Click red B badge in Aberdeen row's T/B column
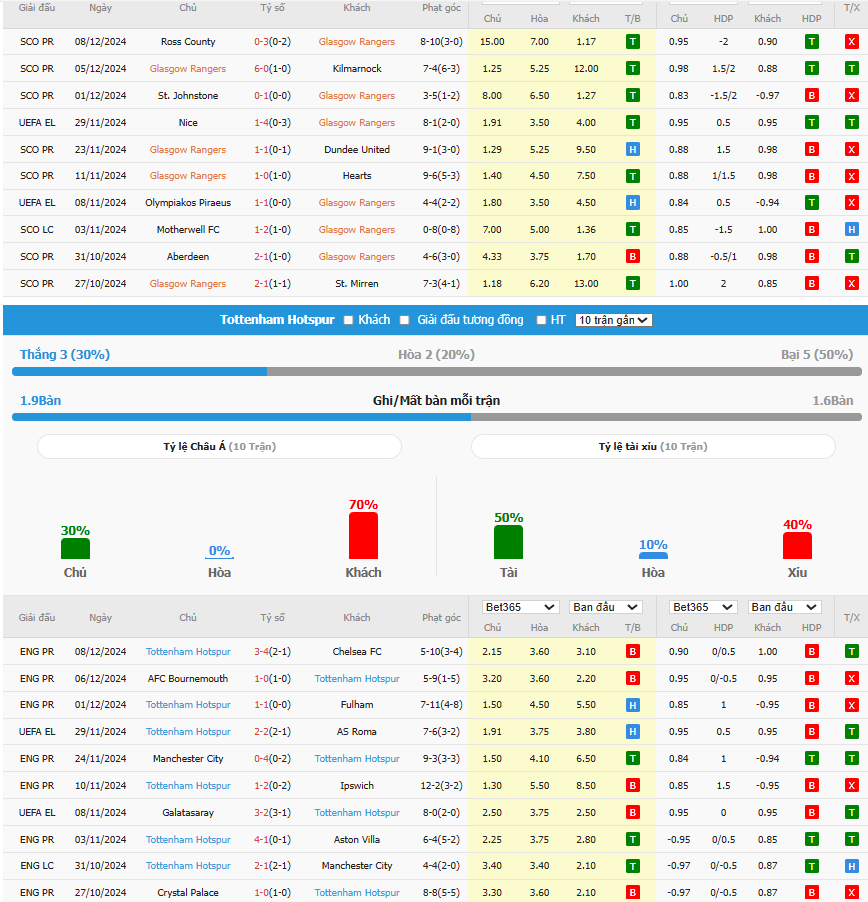Image resolution: width=868 pixels, height=902 pixels. 632,257
